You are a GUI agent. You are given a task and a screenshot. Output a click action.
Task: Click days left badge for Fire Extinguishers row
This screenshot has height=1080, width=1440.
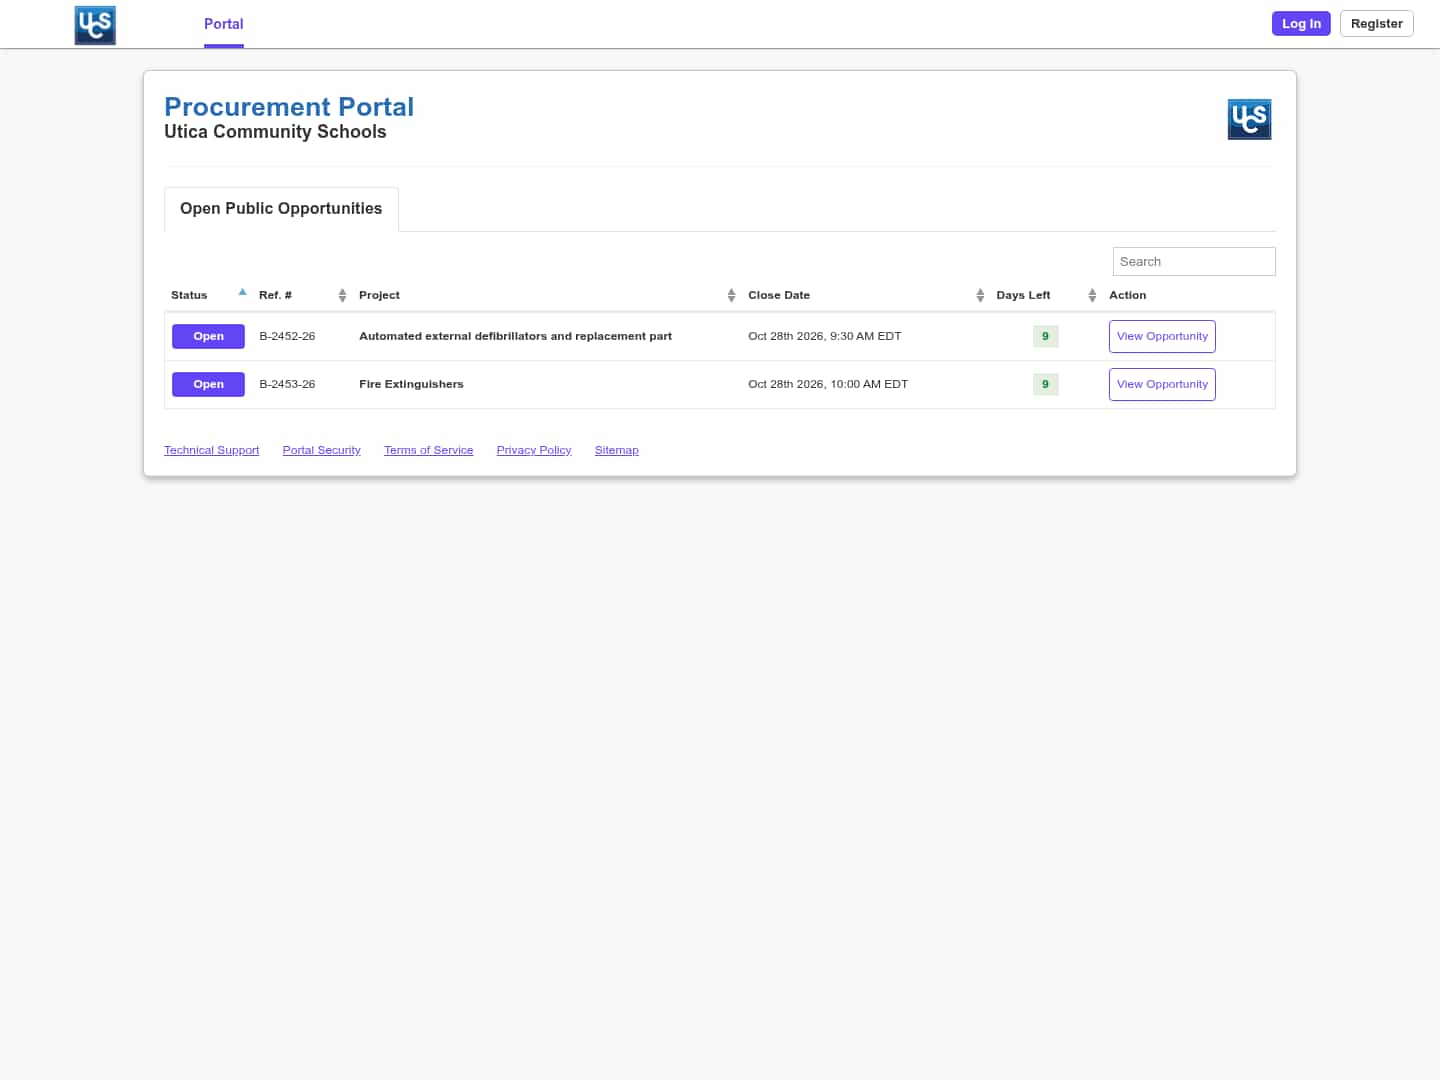(1045, 384)
